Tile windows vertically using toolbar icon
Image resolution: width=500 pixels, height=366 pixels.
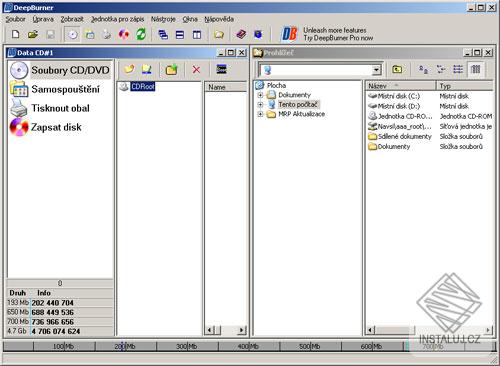point(197,34)
